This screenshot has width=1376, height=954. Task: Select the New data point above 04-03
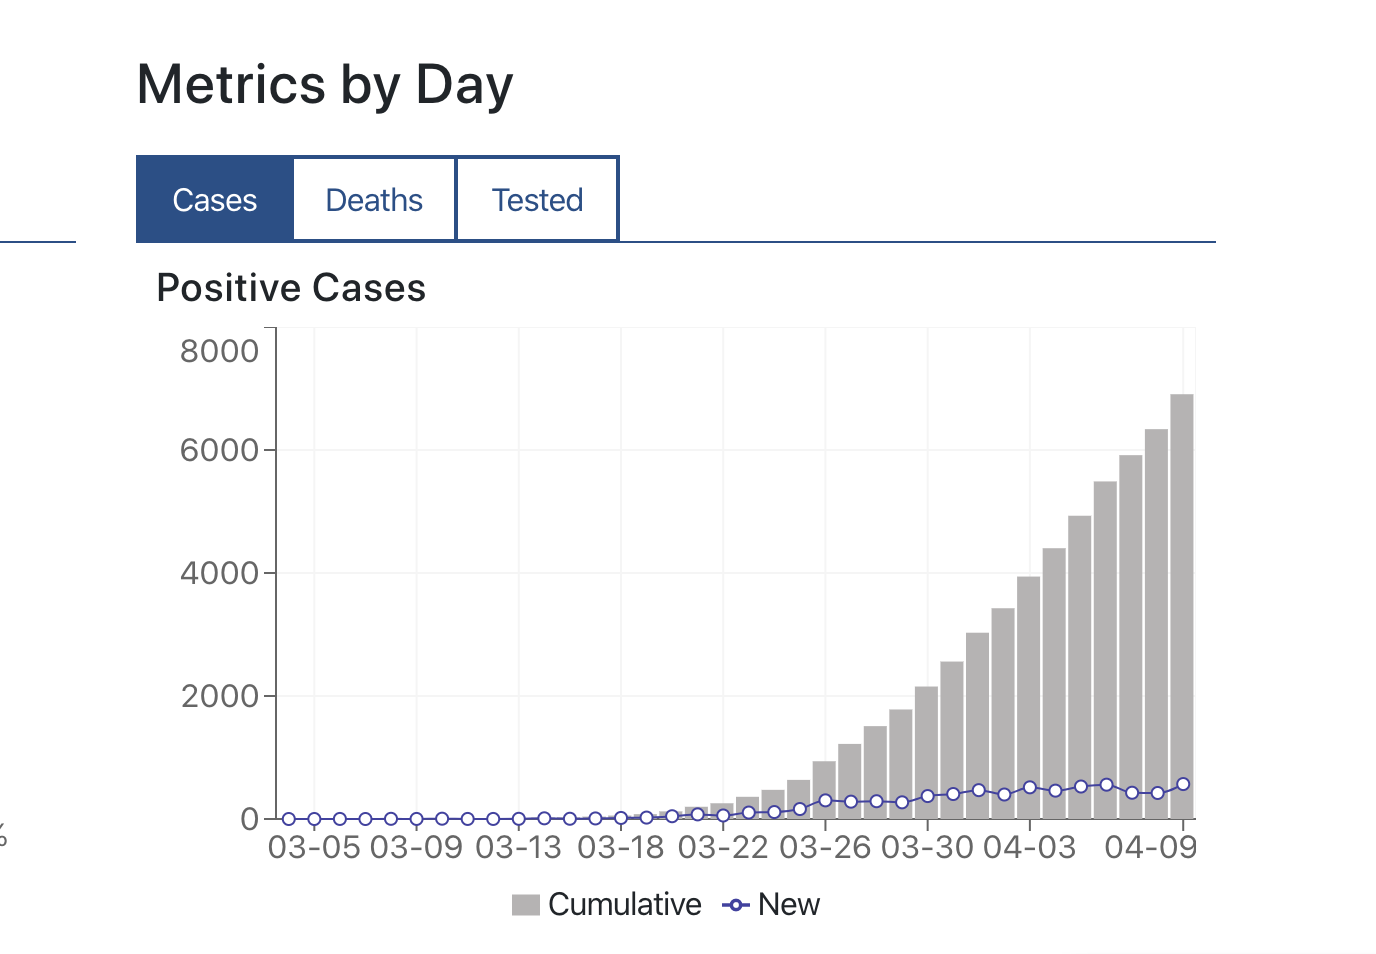click(1030, 787)
